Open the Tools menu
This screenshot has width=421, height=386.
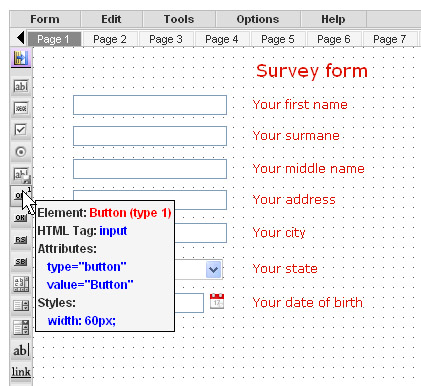(x=179, y=19)
